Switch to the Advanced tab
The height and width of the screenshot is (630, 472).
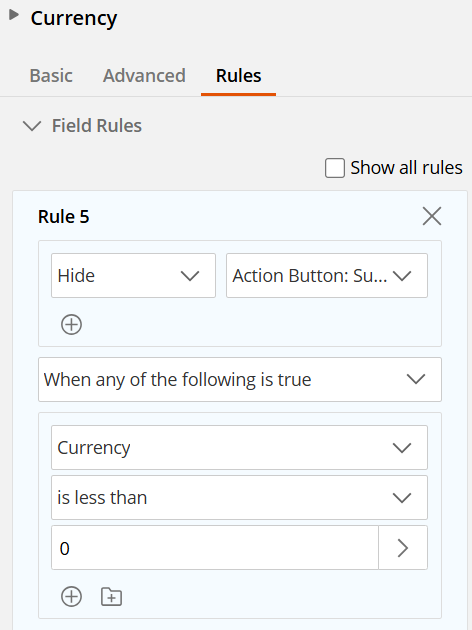[144, 76]
